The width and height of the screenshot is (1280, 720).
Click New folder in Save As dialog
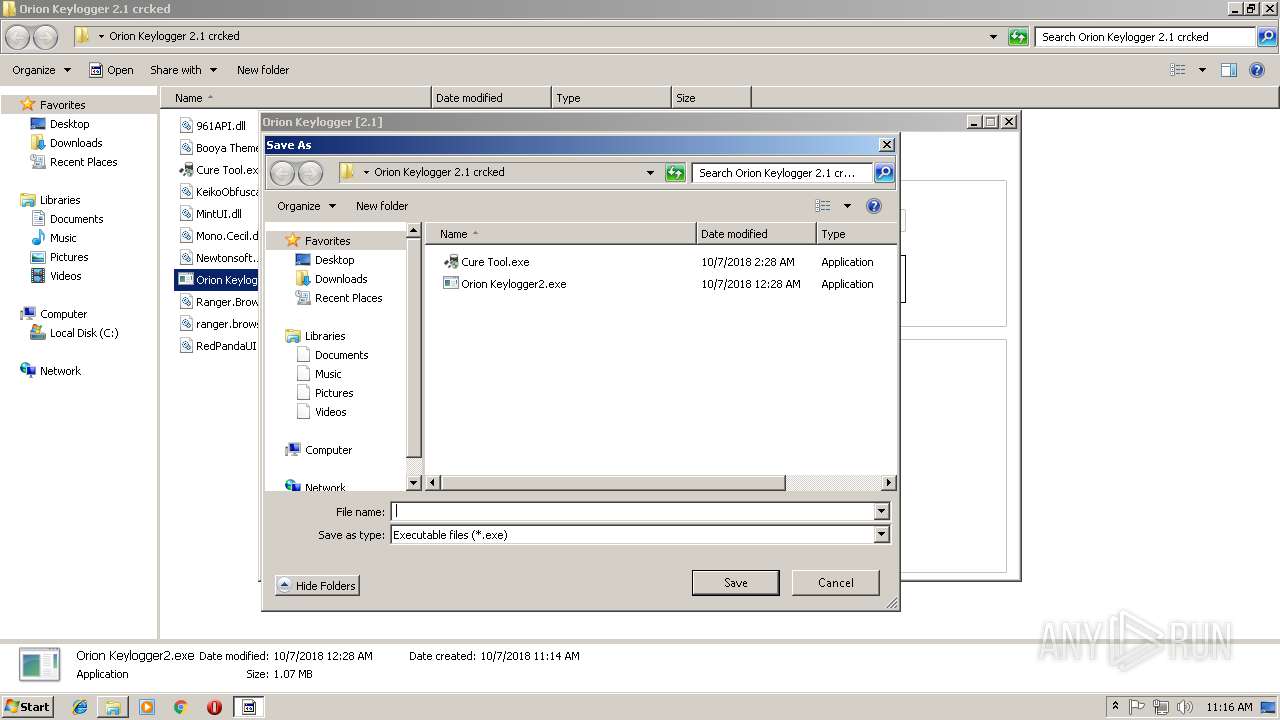click(382, 206)
